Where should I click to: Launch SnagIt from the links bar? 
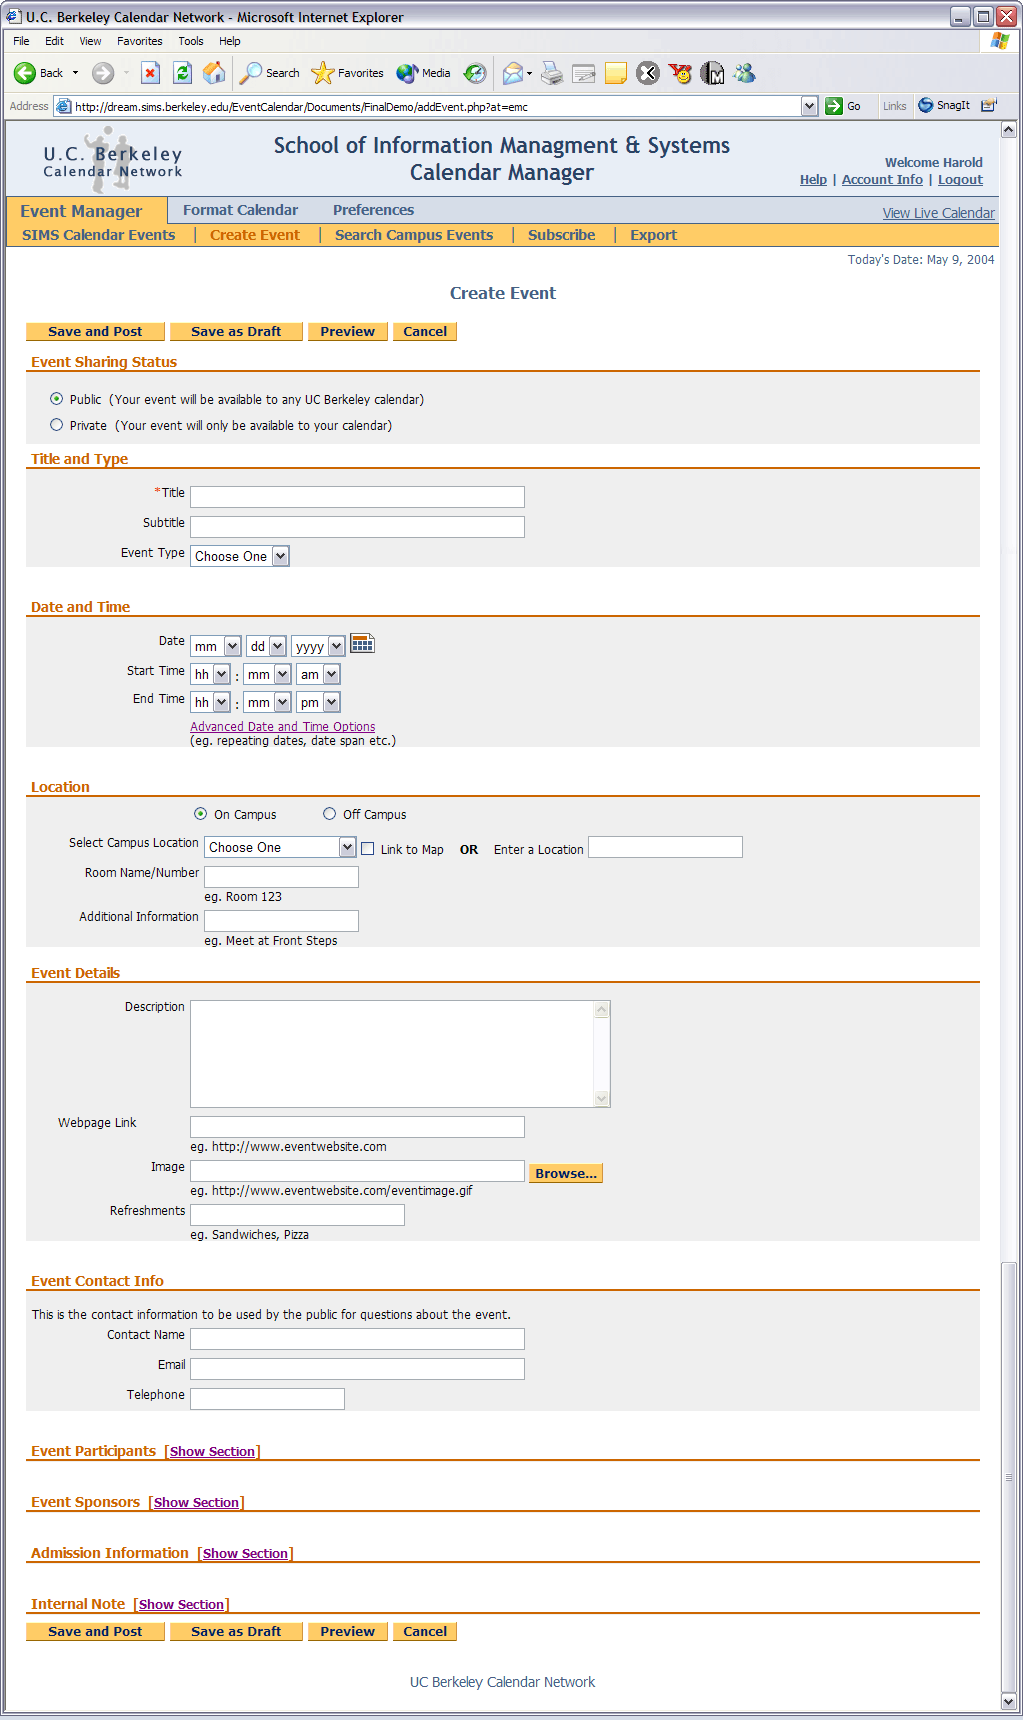(944, 105)
